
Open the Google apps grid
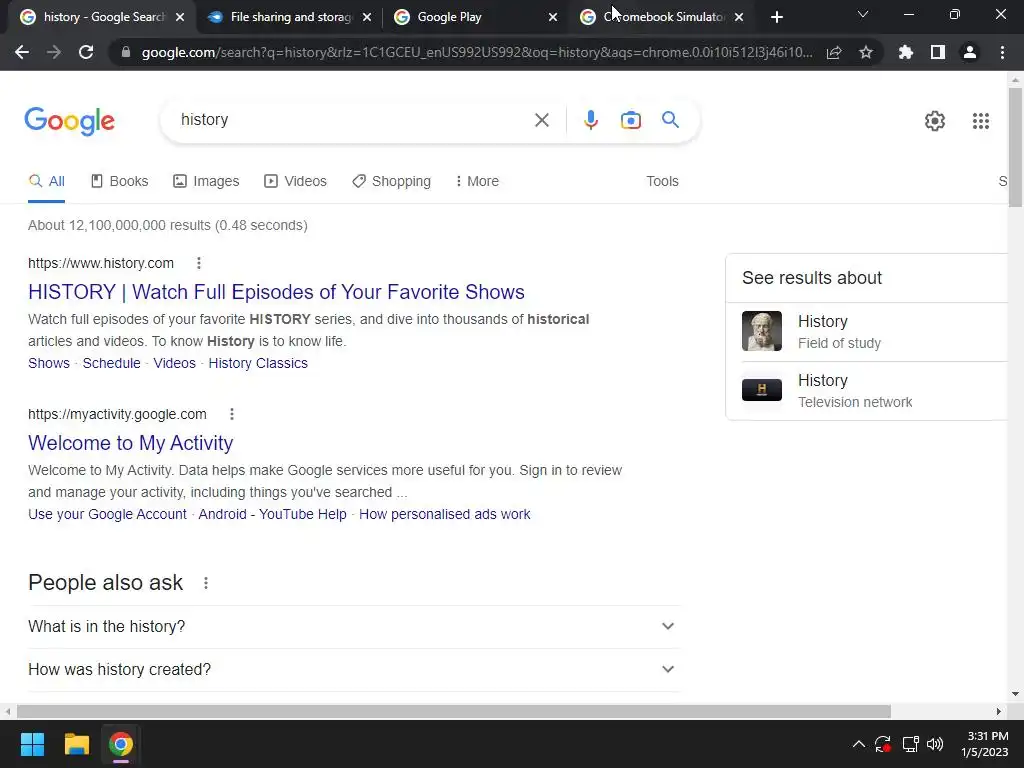pyautogui.click(x=980, y=121)
